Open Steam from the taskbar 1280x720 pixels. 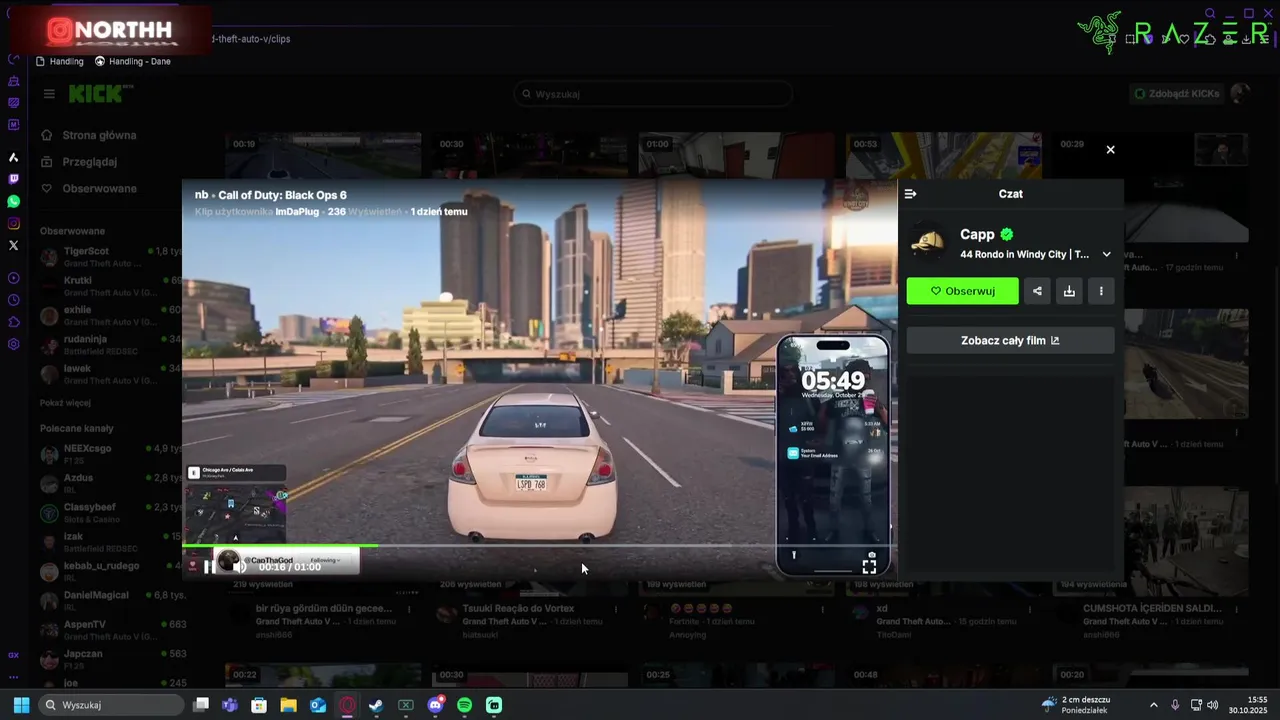tap(376, 705)
